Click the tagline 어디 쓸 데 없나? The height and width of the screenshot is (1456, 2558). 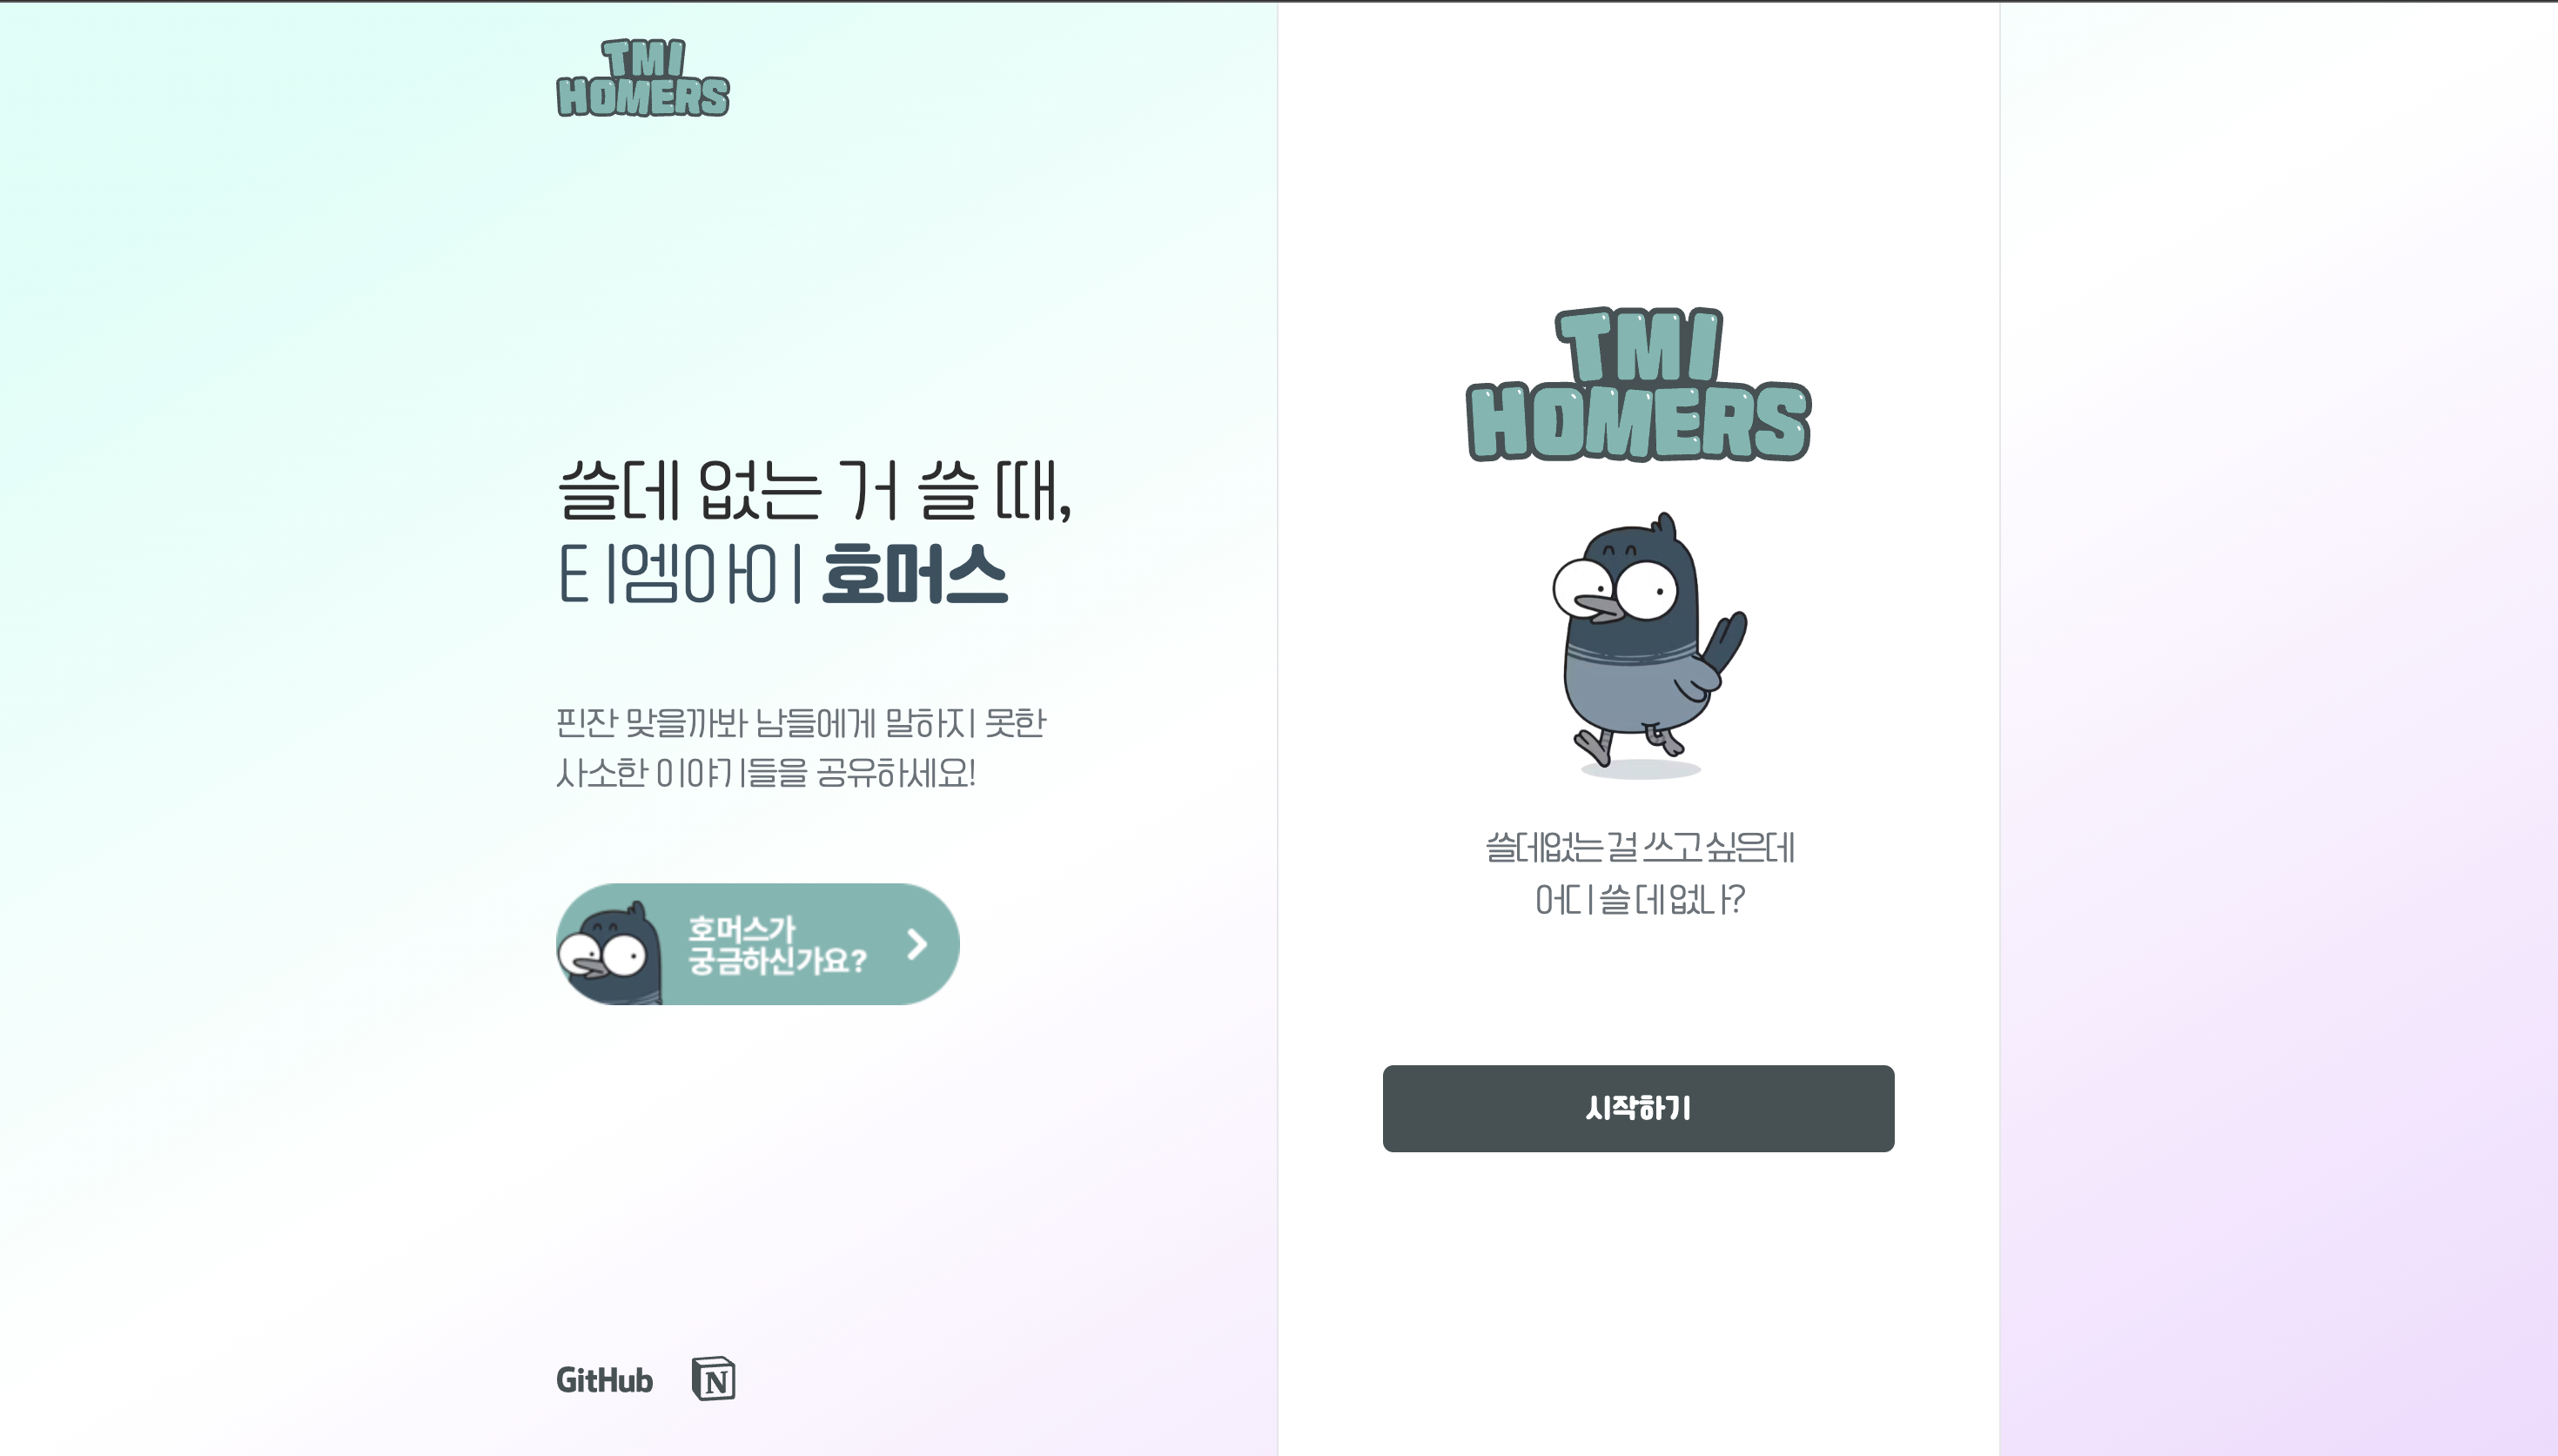1640,899
